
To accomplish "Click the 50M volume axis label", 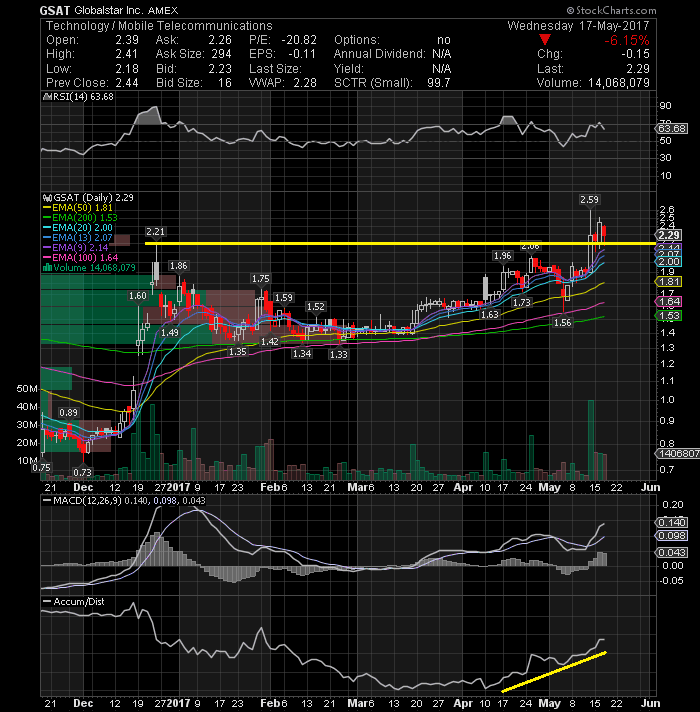I will [27, 389].
